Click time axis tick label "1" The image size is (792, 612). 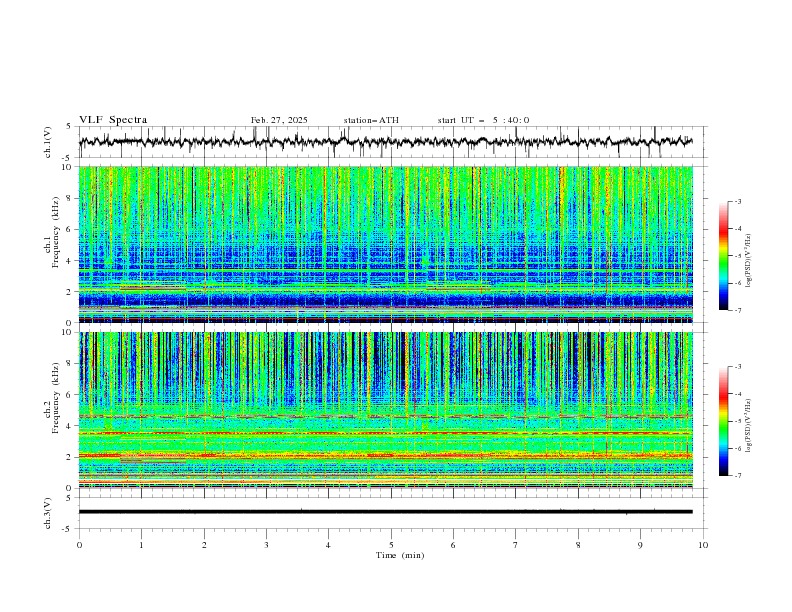coord(141,545)
